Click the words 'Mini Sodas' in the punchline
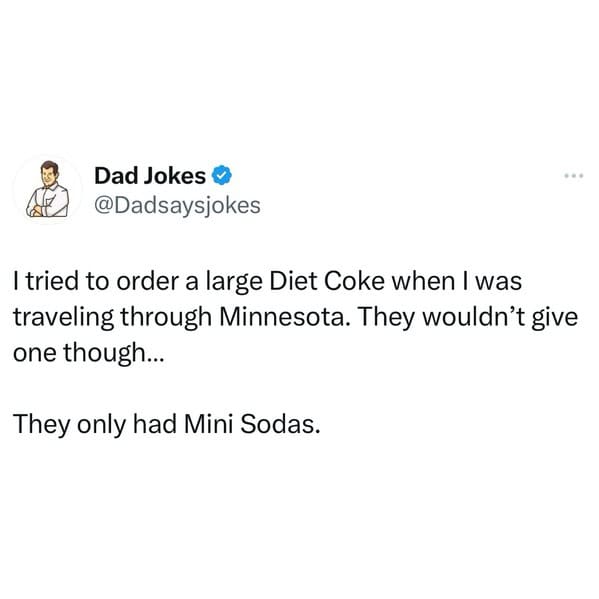Image resolution: width=599 pixels, height=599 pixels. click(x=251, y=424)
